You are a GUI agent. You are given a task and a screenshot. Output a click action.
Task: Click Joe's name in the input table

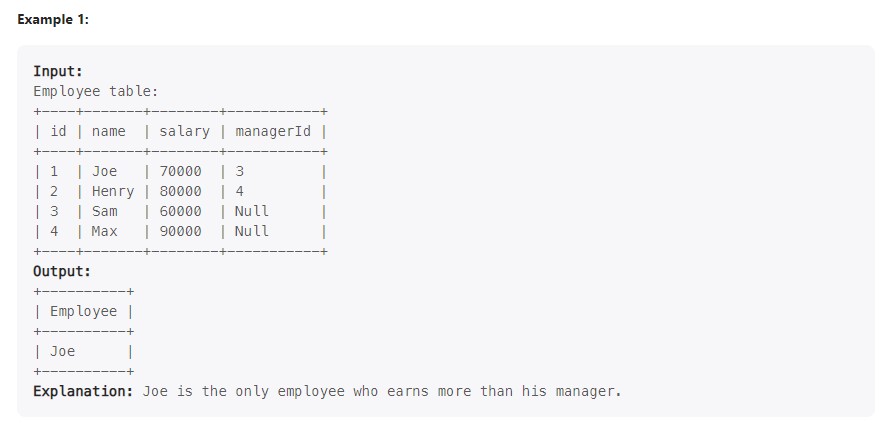(x=104, y=171)
